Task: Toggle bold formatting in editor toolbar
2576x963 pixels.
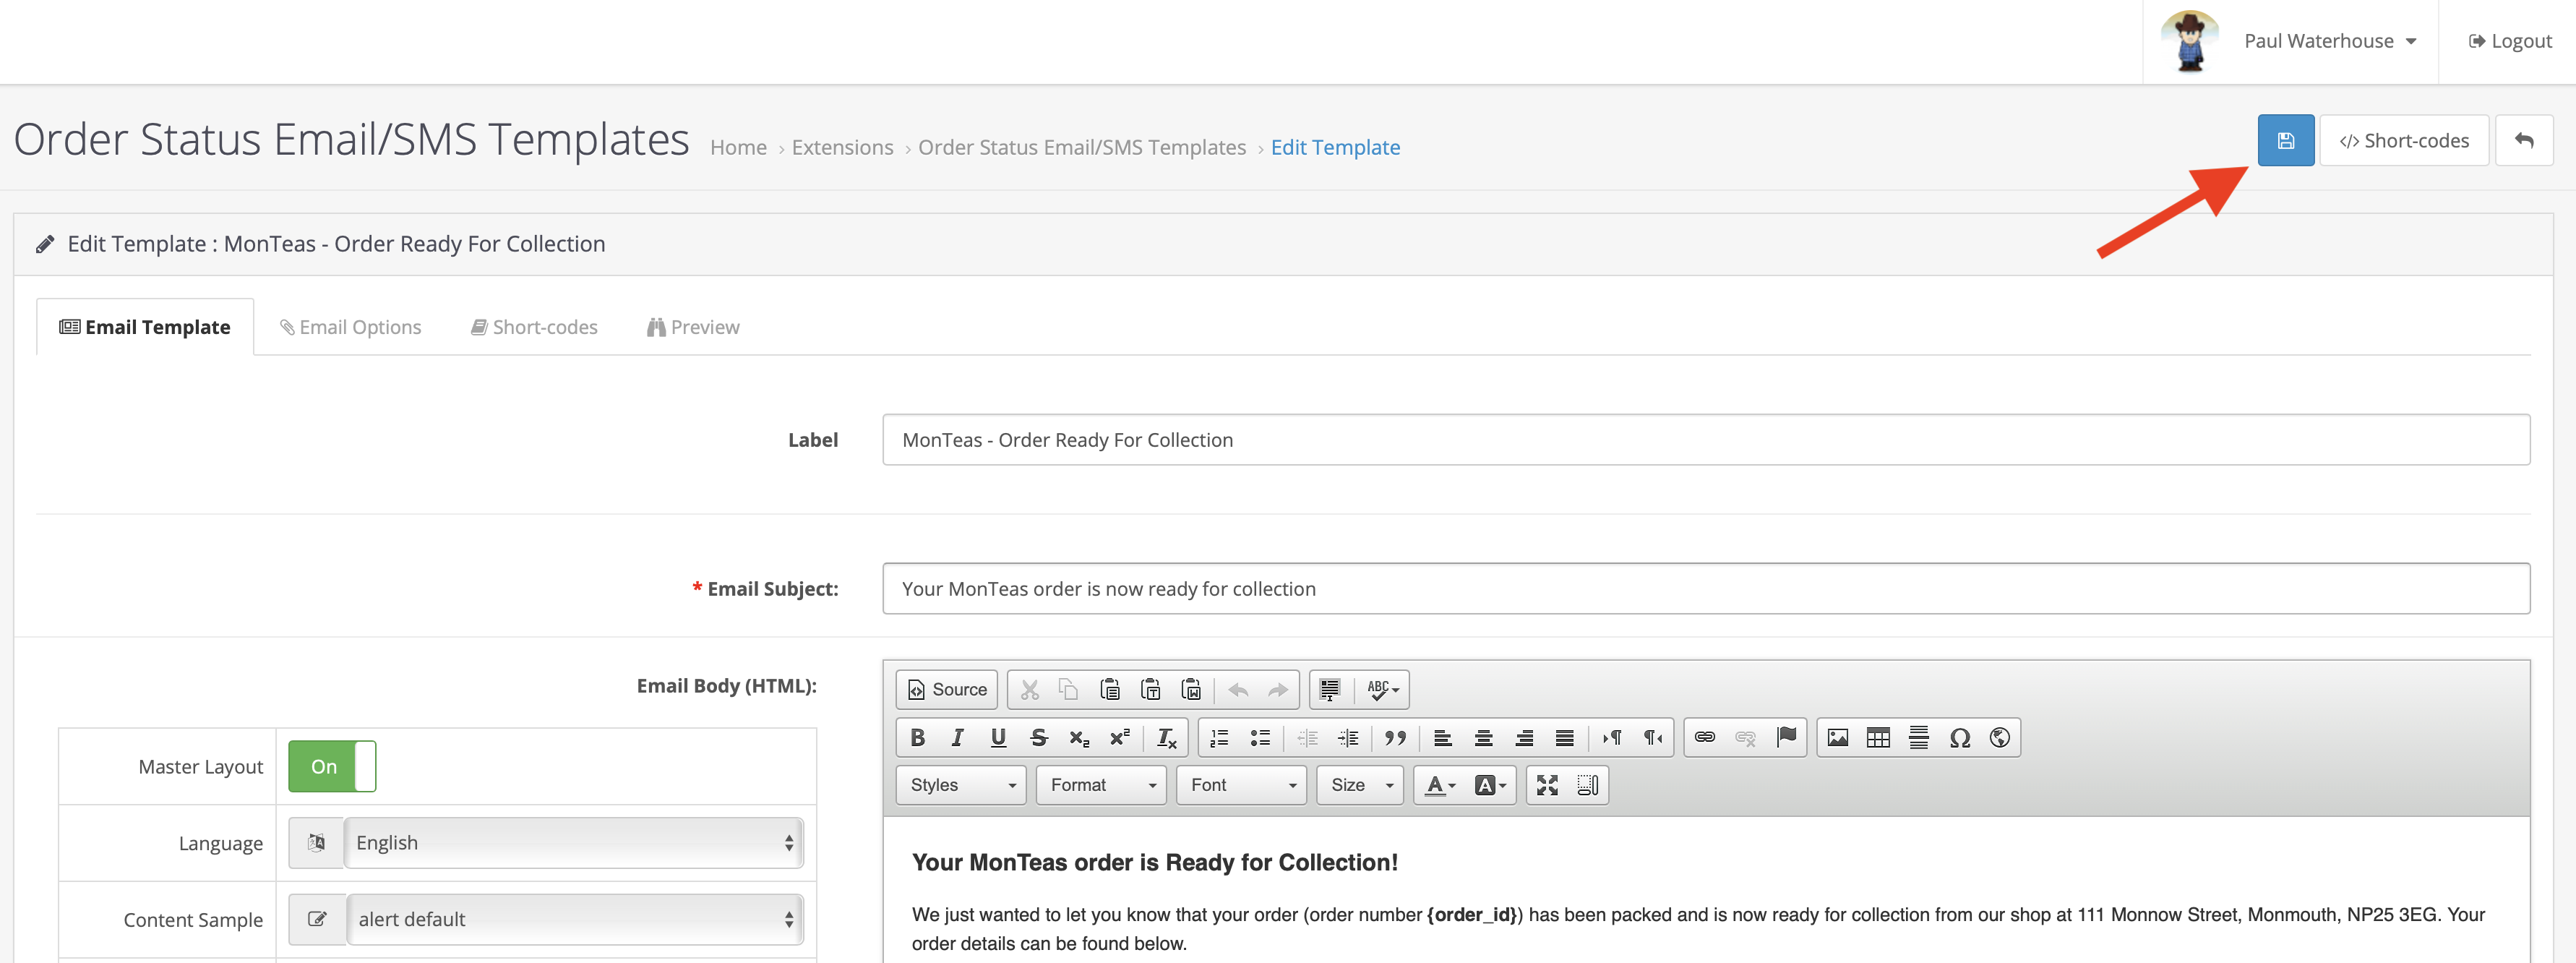Action: (917, 738)
